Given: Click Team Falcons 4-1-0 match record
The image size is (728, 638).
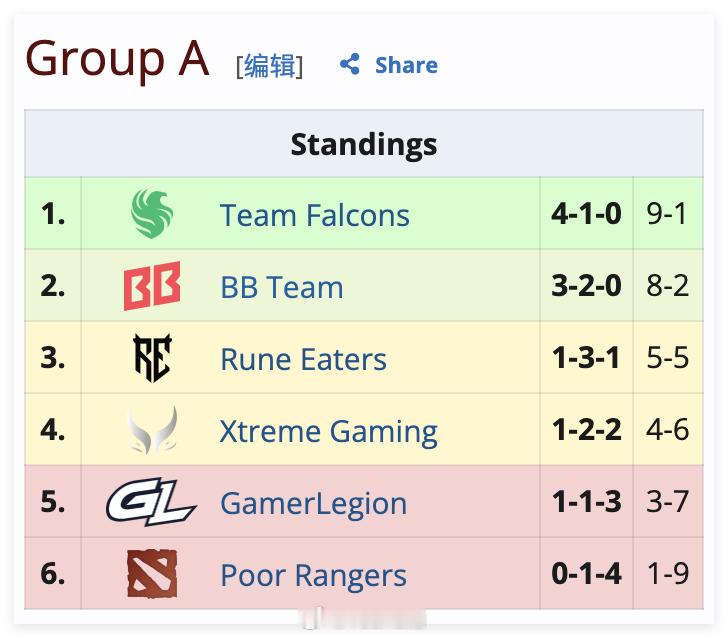Looking at the screenshot, I should click(x=586, y=214).
